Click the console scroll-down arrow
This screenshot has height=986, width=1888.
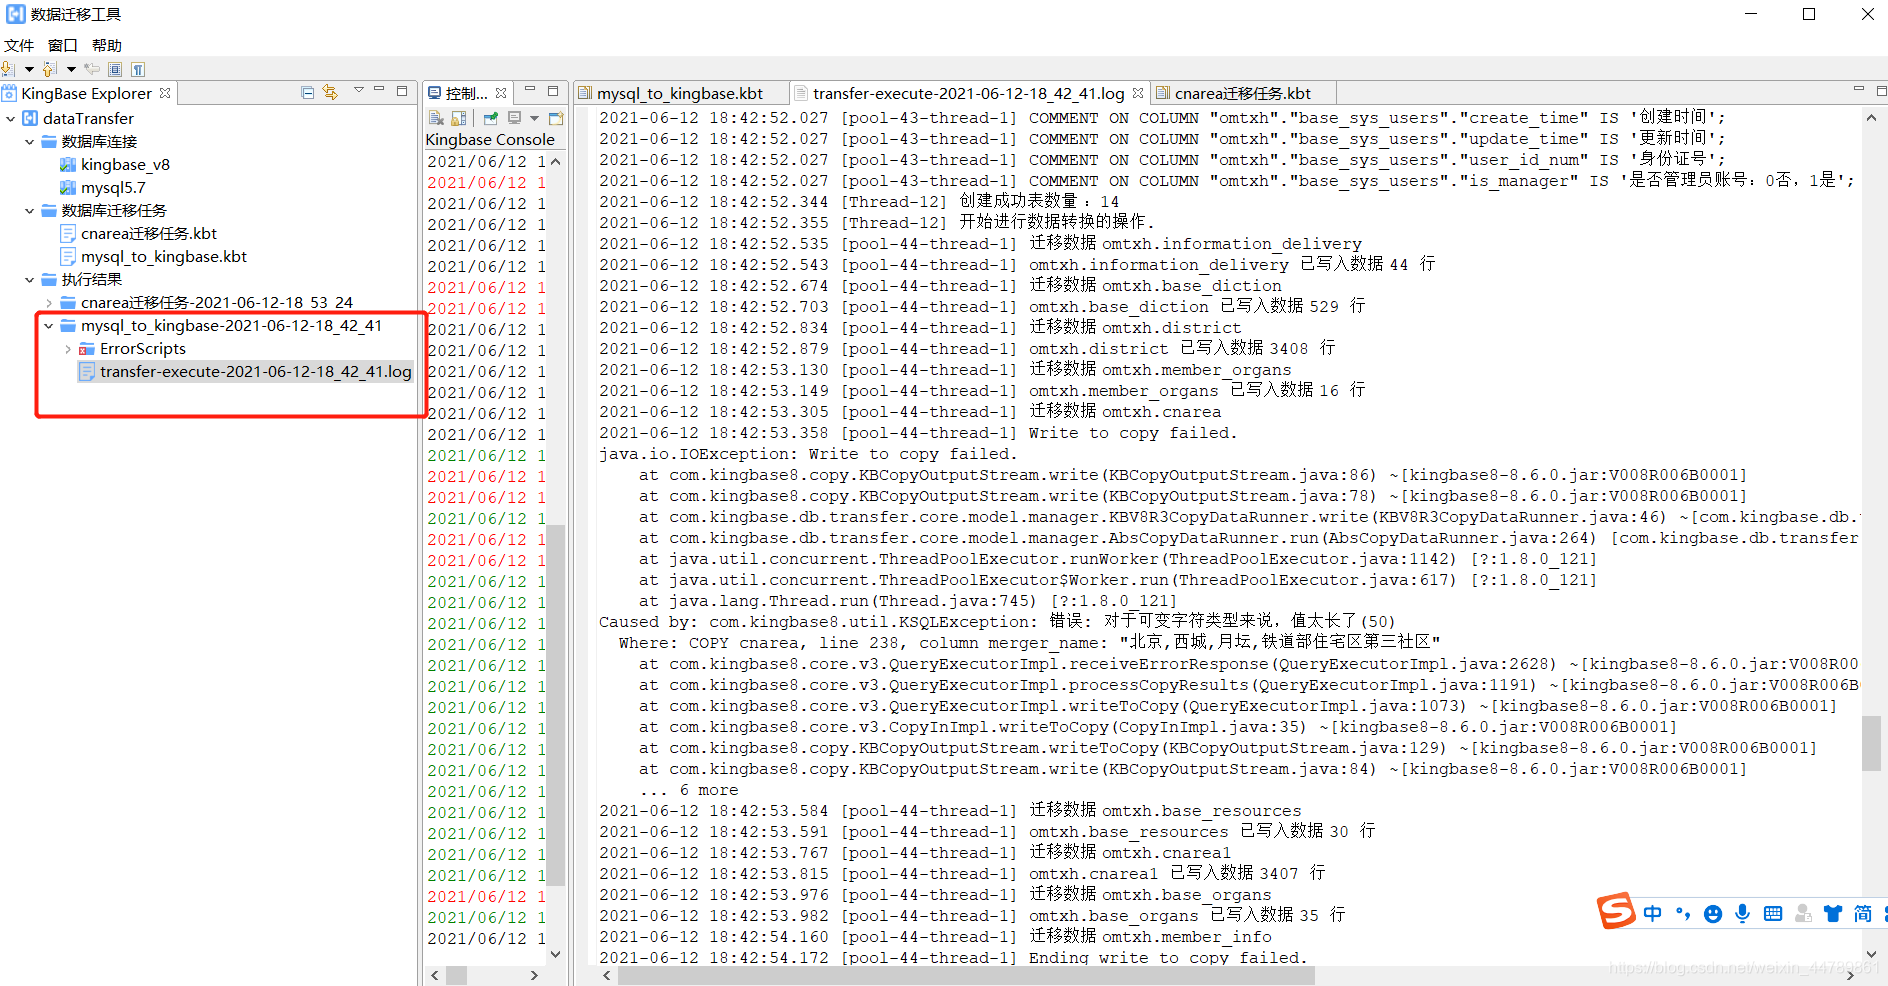(x=556, y=954)
